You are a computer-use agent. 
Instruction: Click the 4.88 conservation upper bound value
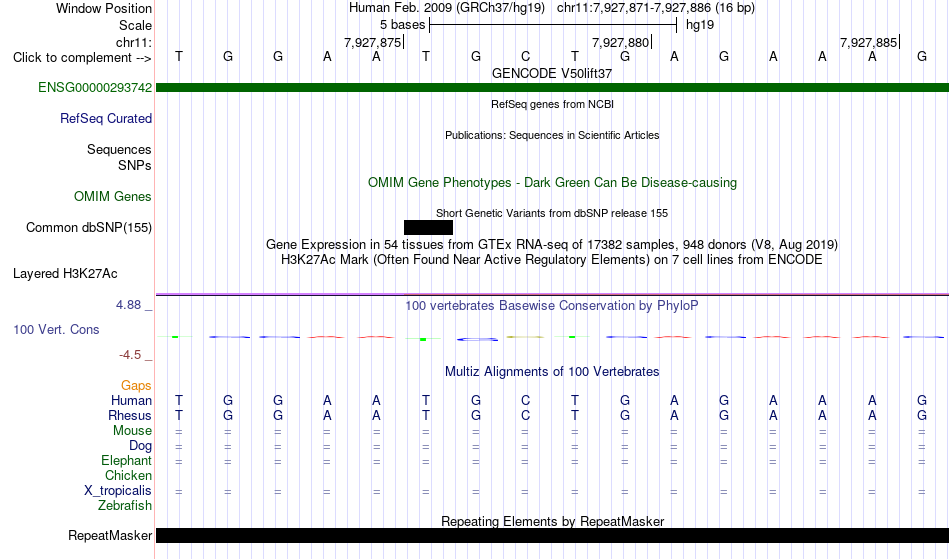point(128,305)
